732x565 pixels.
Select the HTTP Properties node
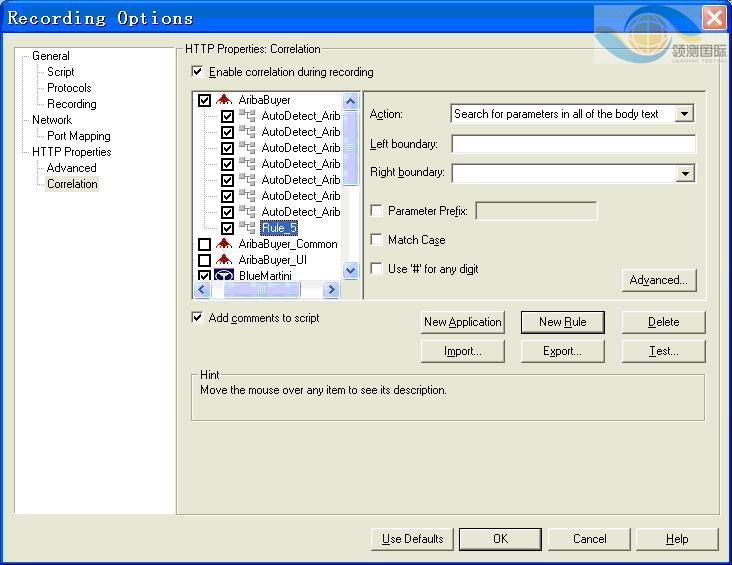coord(71,152)
